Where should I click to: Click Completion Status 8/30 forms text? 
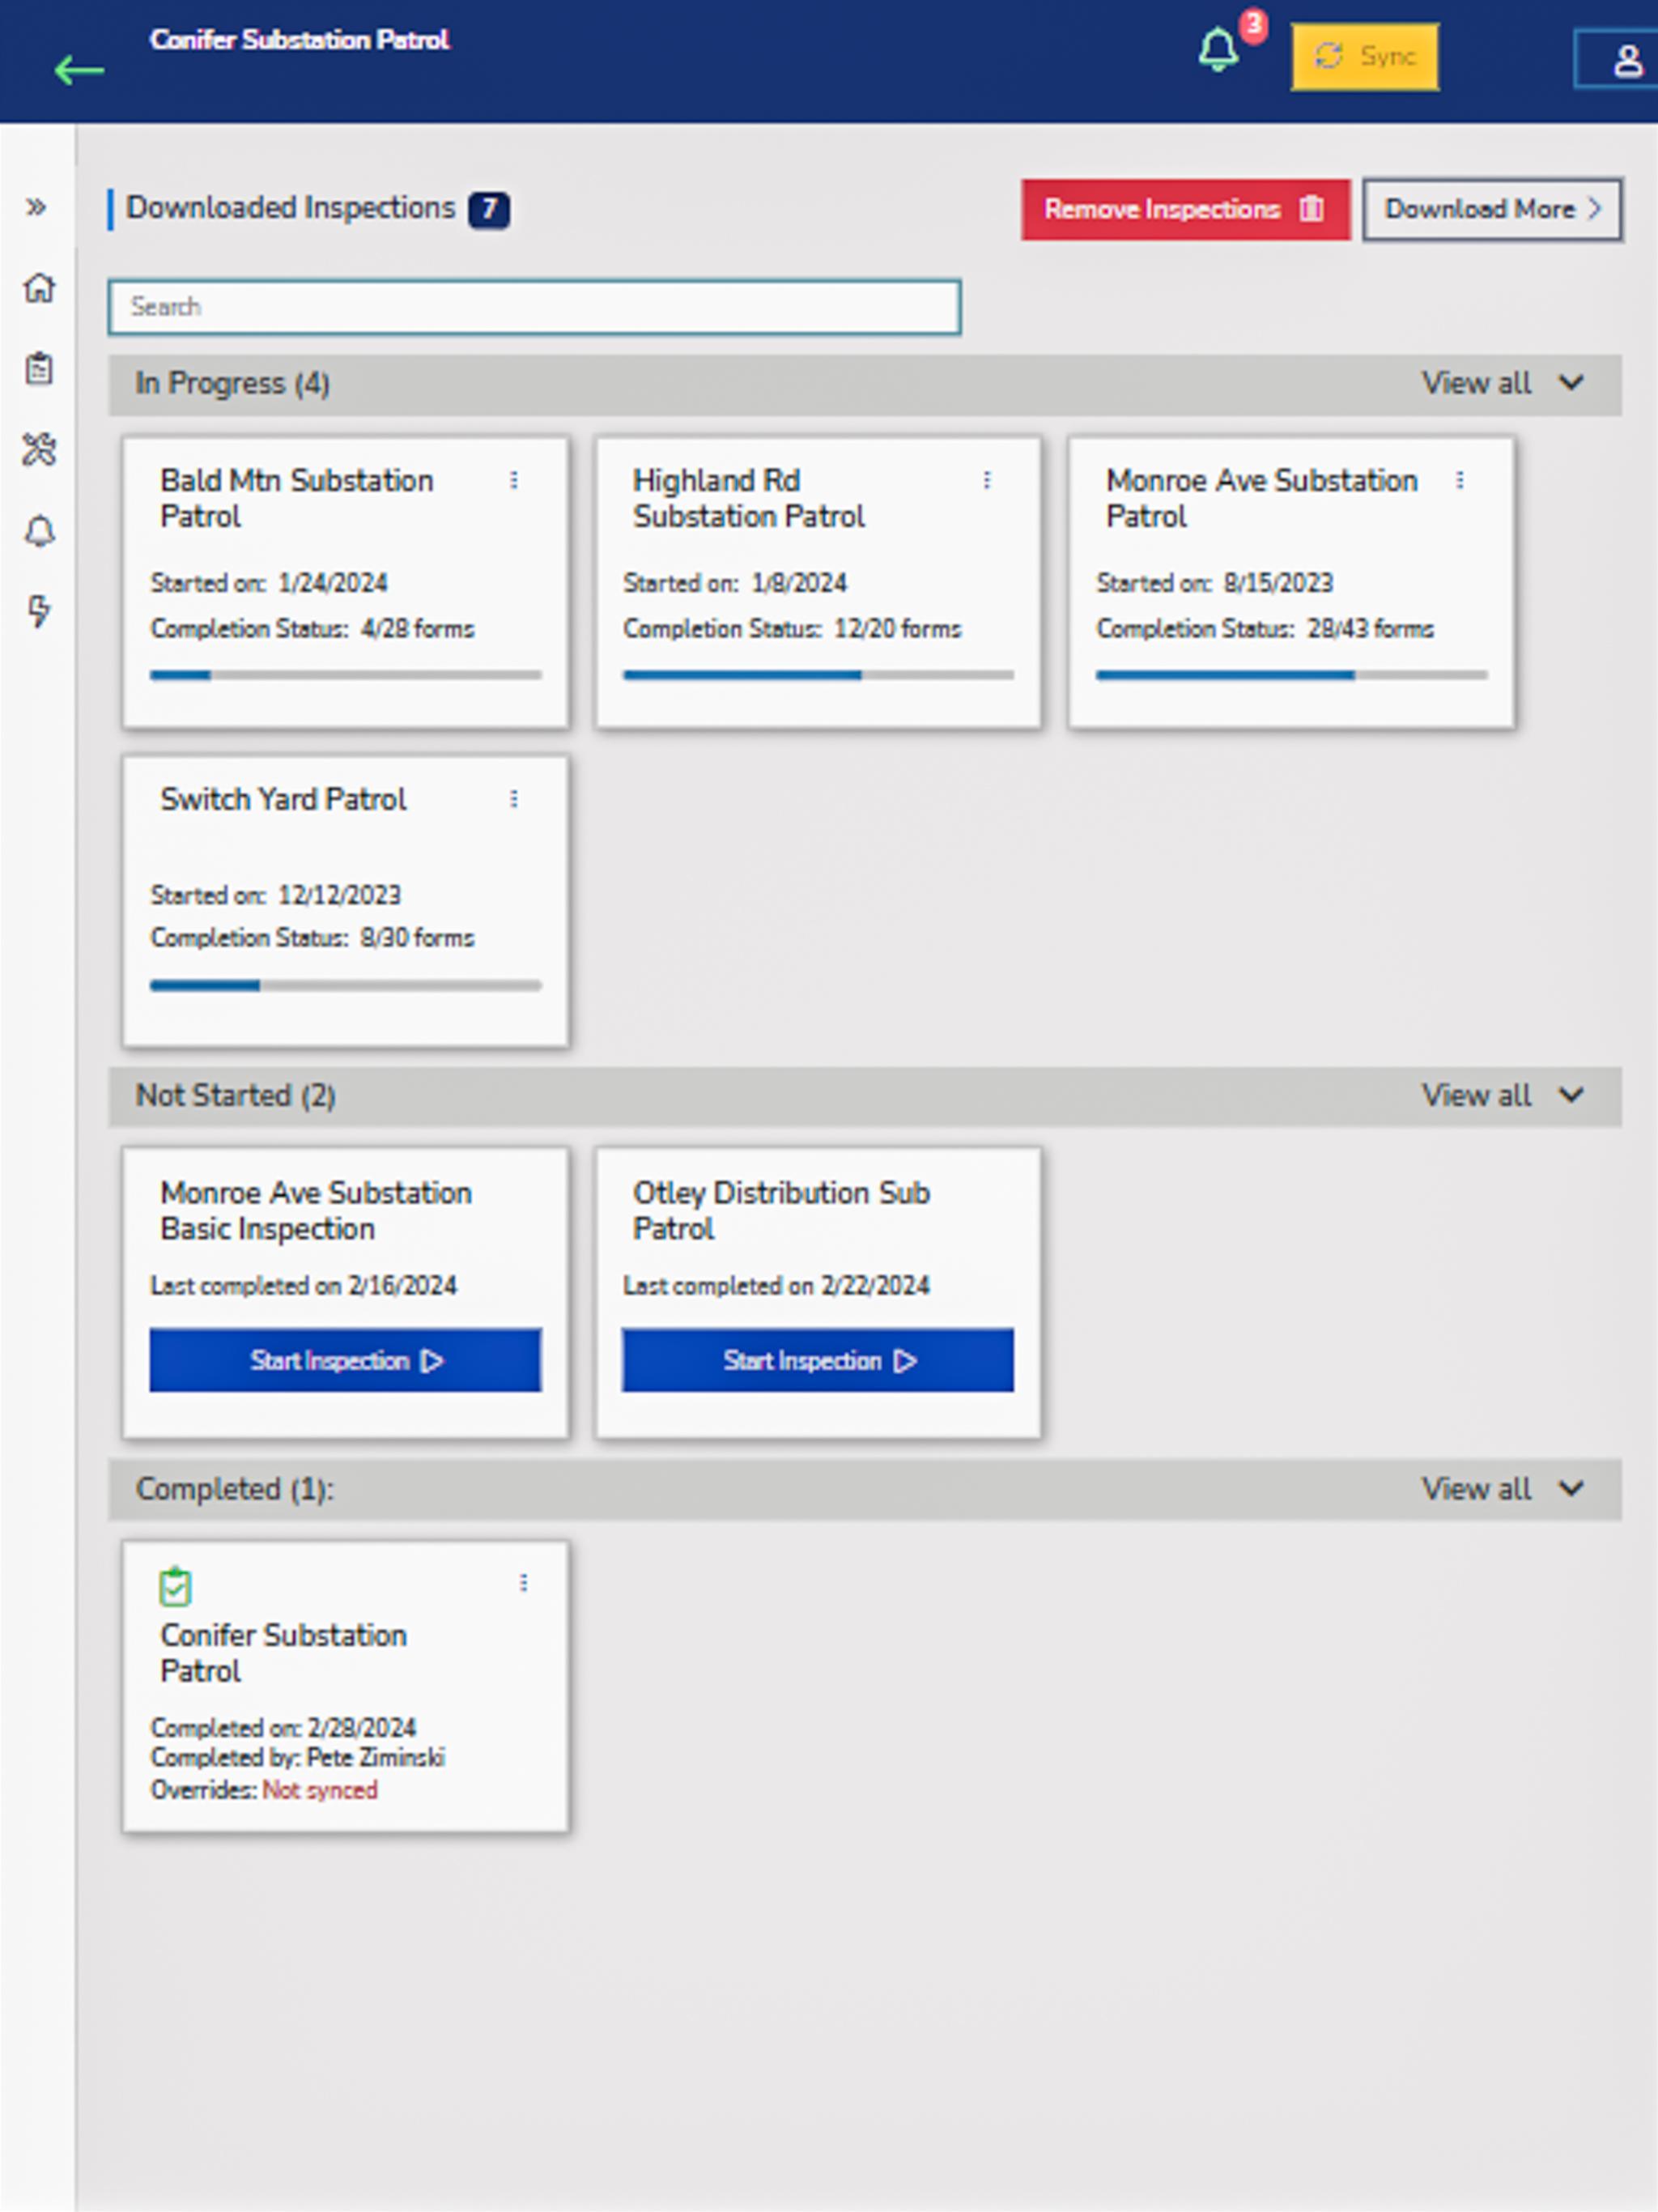pos(312,938)
